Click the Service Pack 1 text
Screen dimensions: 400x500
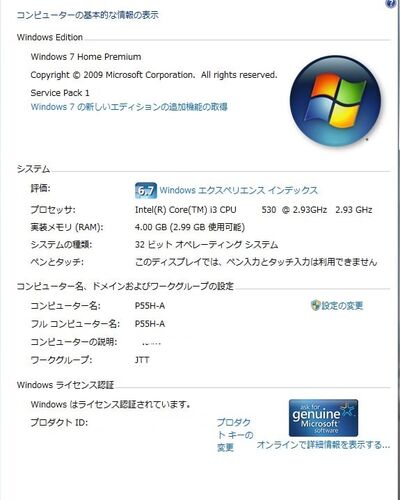[x=60, y=93]
